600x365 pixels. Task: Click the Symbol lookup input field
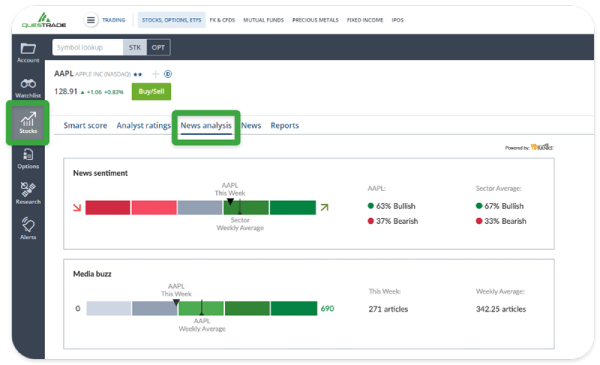(x=88, y=47)
